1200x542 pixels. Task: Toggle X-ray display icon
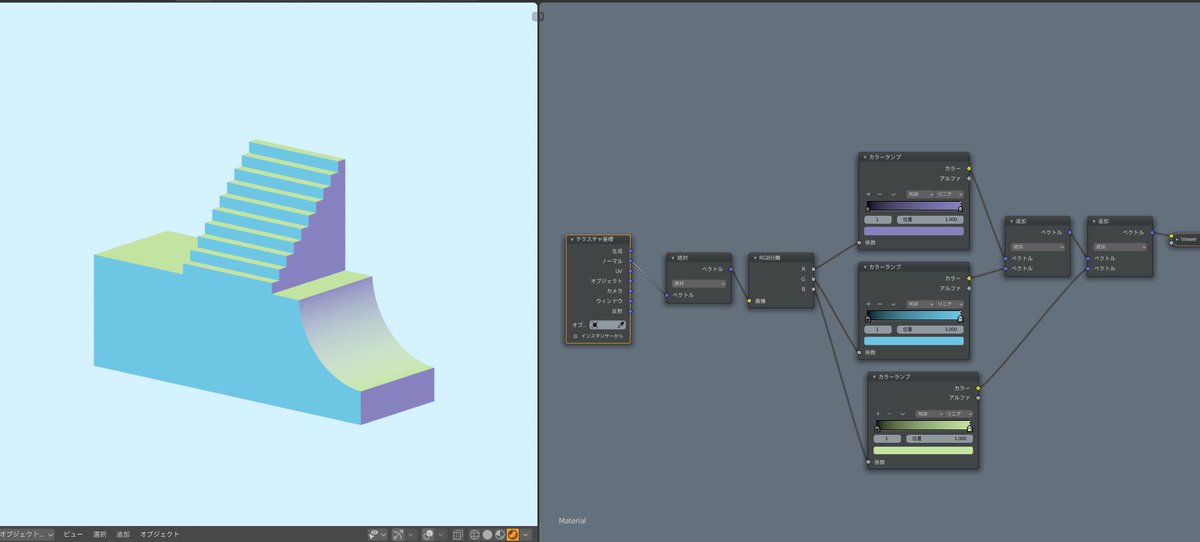coord(458,535)
